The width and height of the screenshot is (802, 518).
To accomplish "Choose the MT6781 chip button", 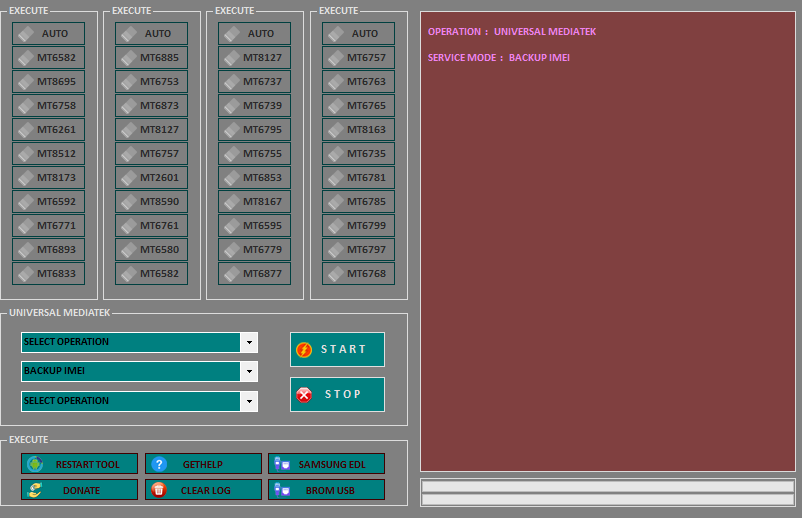I will coord(359,177).
